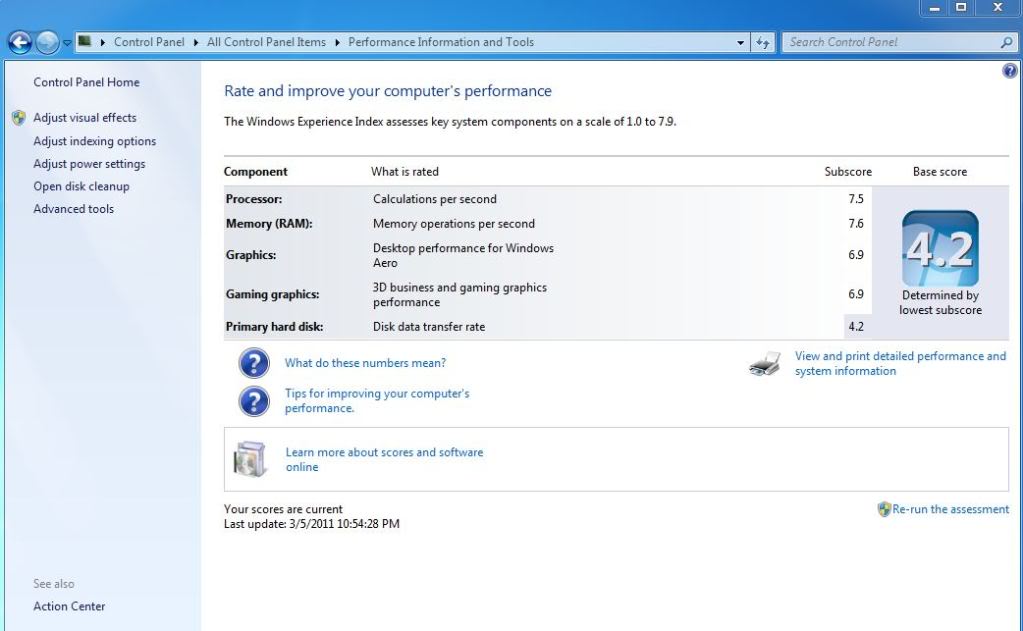Open Advanced tools link
The width and height of the screenshot is (1023, 631).
[x=74, y=209]
